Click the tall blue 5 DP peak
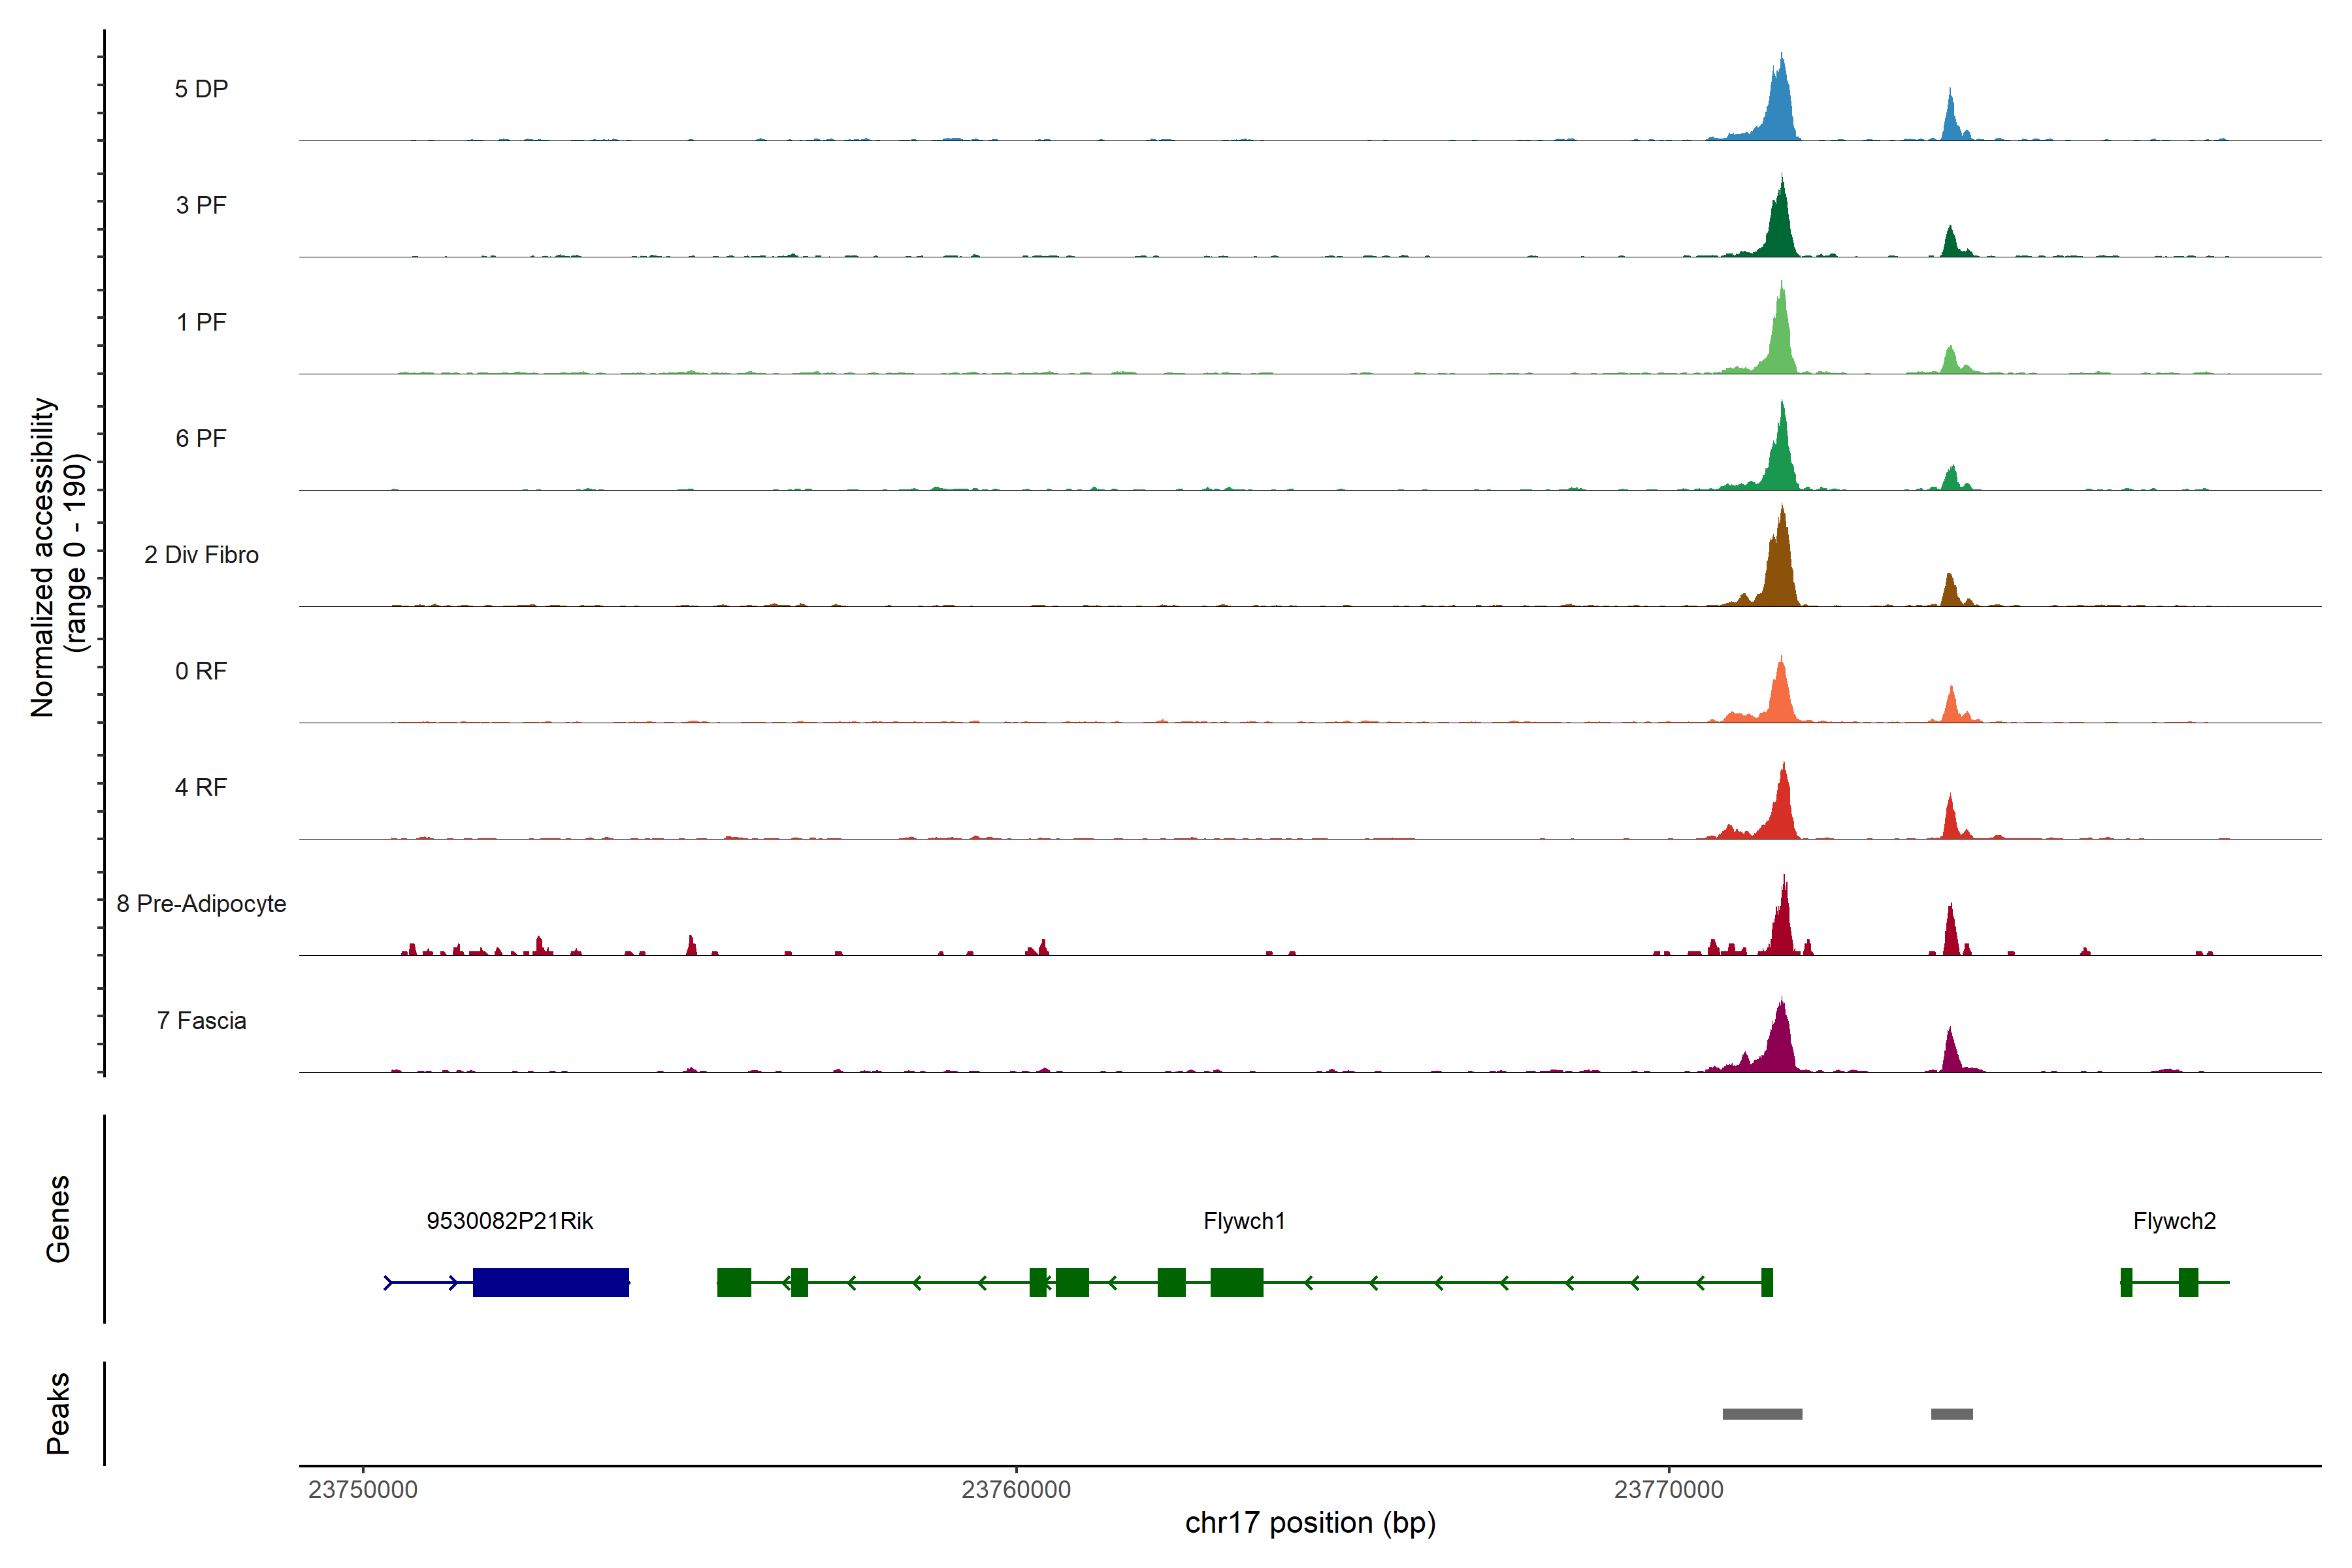The image size is (2352, 1568). coord(1780,110)
